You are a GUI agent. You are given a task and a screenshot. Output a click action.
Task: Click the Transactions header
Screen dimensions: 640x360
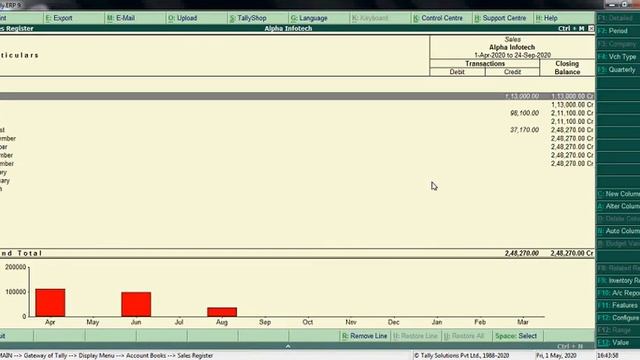coord(485,64)
